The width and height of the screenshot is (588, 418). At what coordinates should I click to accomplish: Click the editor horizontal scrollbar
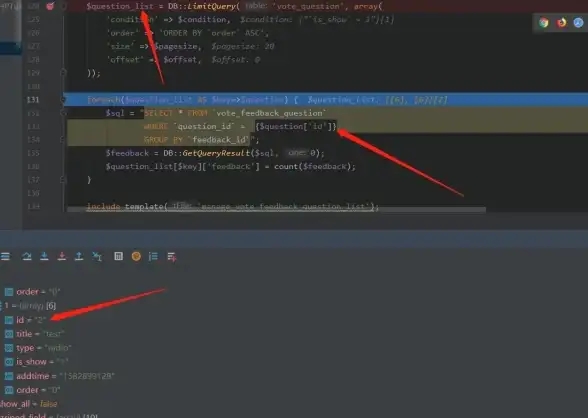[x=276, y=210]
